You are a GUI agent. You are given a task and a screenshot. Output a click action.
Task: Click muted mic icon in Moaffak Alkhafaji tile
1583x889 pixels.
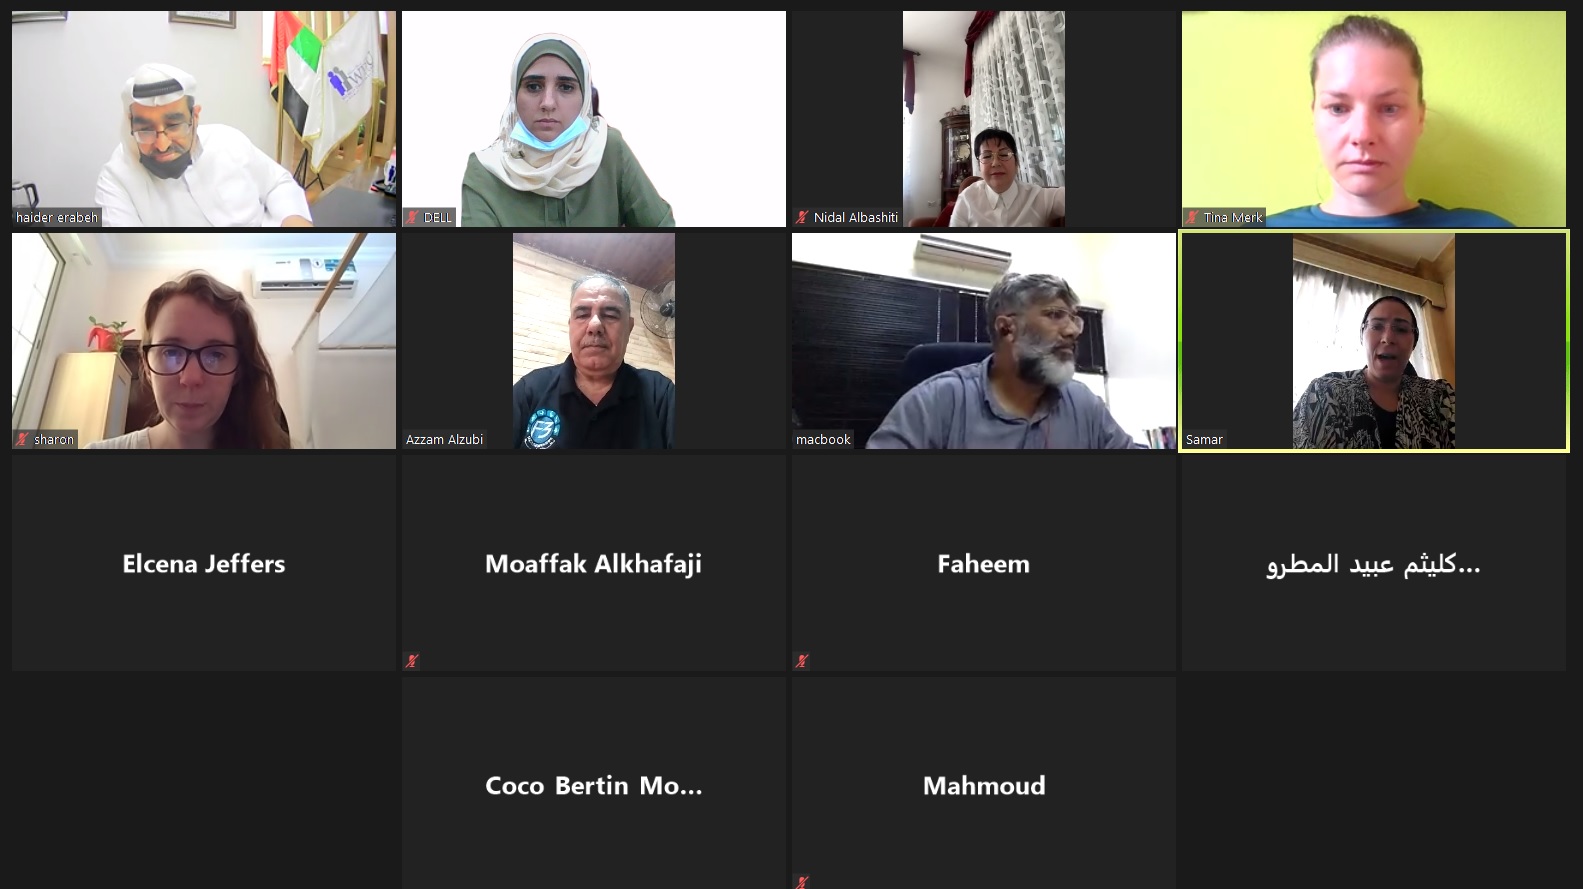point(411,661)
